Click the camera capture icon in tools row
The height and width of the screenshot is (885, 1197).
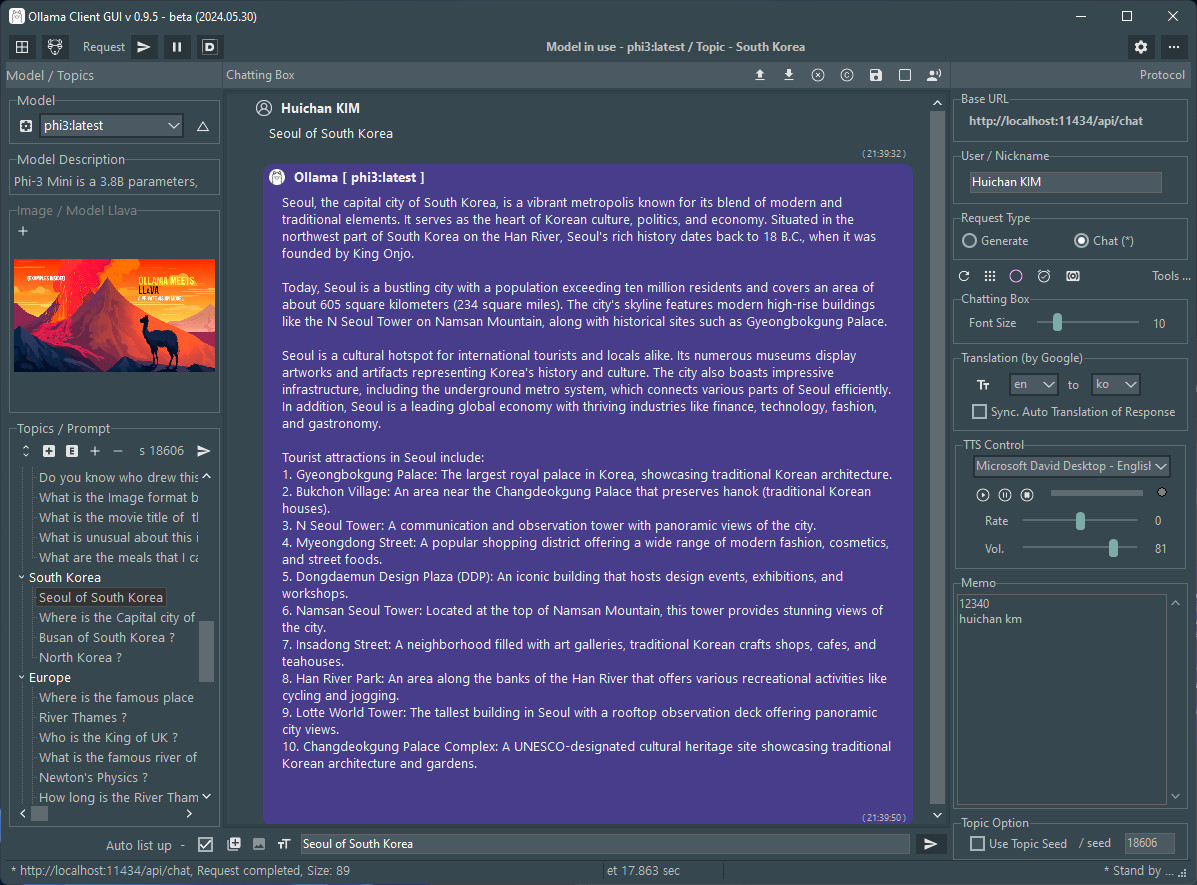[1073, 276]
